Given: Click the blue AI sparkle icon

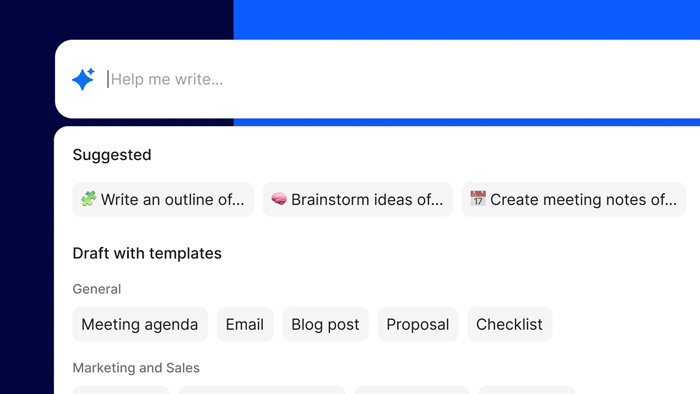Looking at the screenshot, I should [83, 79].
